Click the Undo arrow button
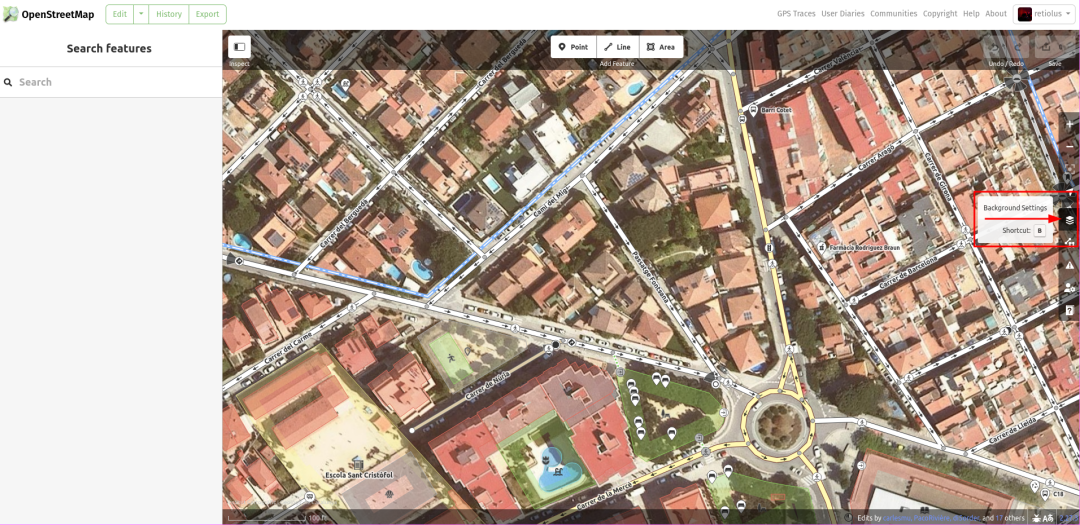1080x525 pixels. (x=995, y=47)
